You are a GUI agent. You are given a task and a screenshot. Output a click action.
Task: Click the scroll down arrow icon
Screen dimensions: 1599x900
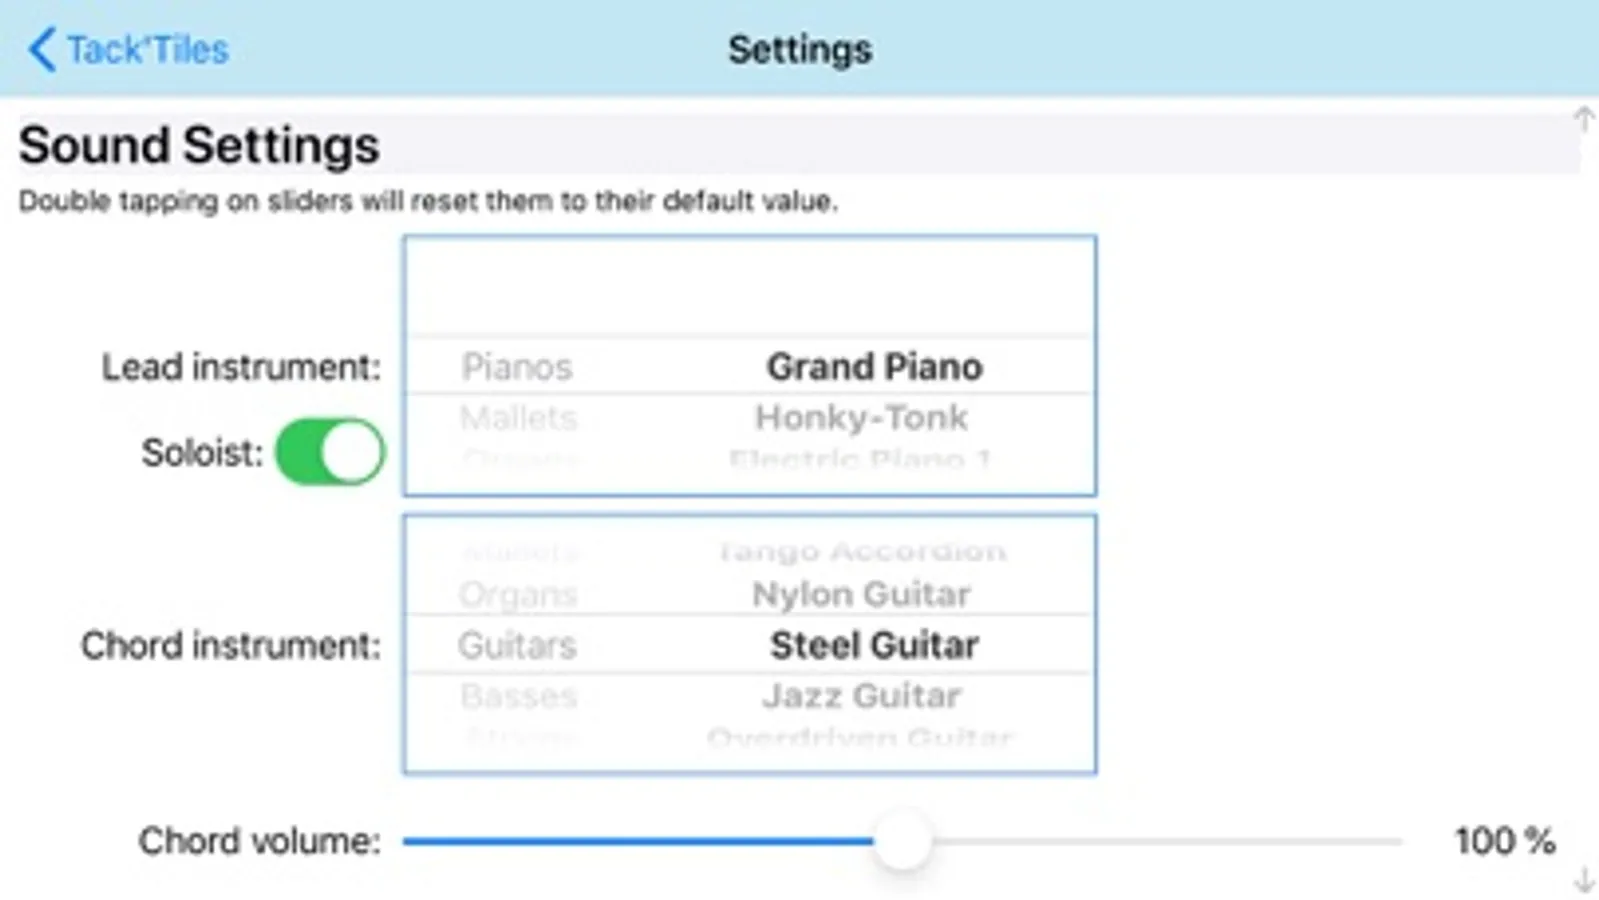coord(1583,880)
